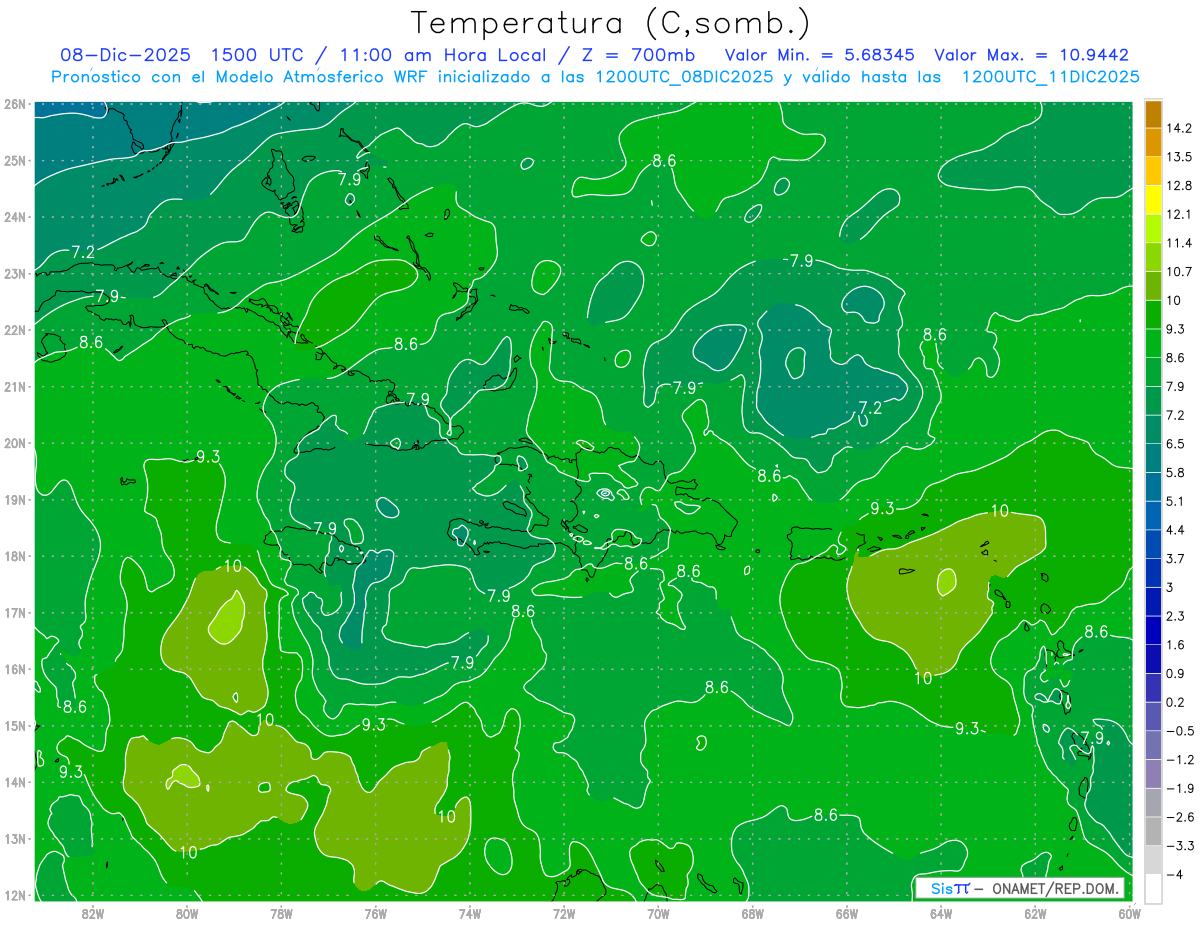Viewport: 1200px width, 927px height.
Task: Click the '1200UTC_11DIC2025' valid-until timestamp
Action: (x=1050, y=76)
